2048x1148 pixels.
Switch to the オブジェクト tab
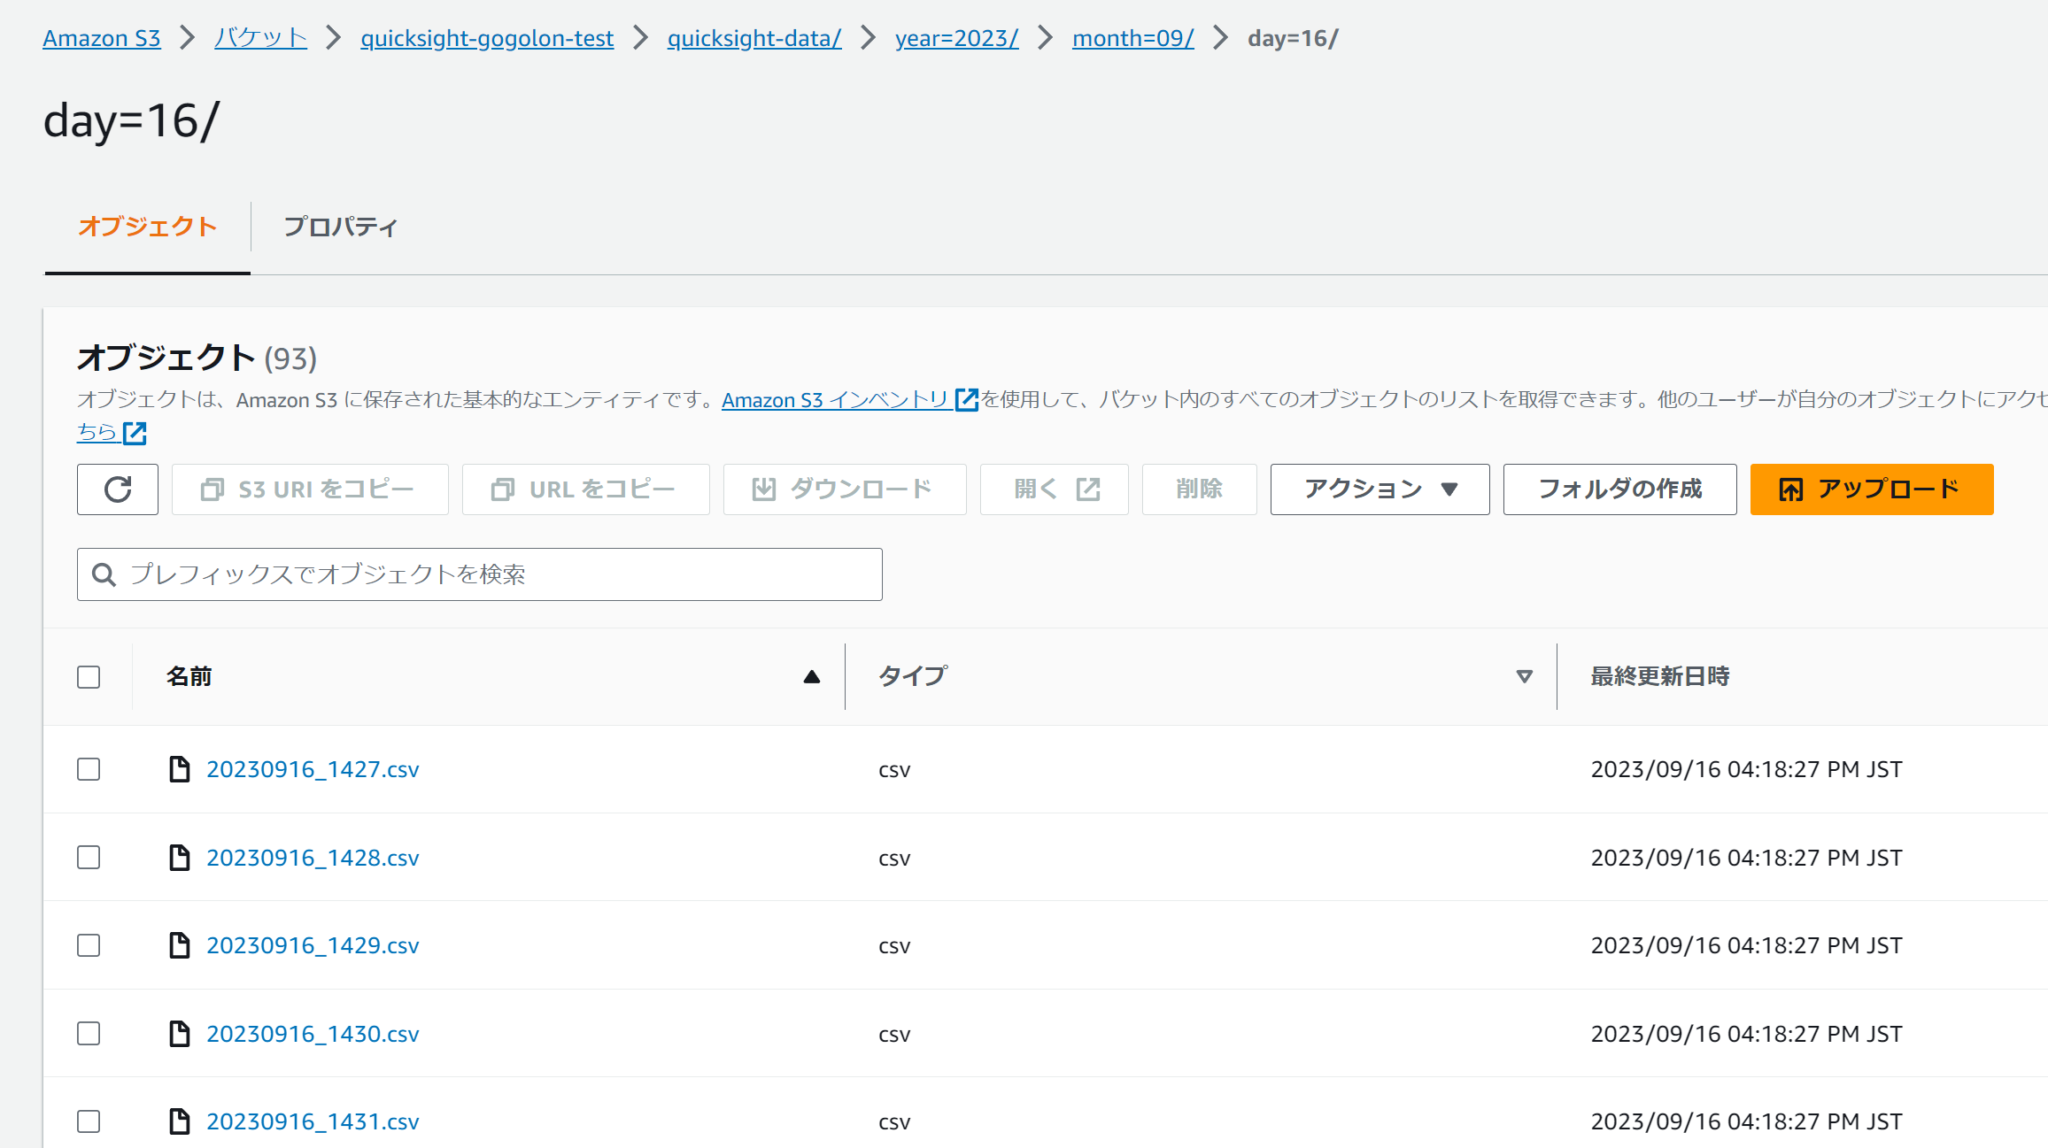click(147, 227)
